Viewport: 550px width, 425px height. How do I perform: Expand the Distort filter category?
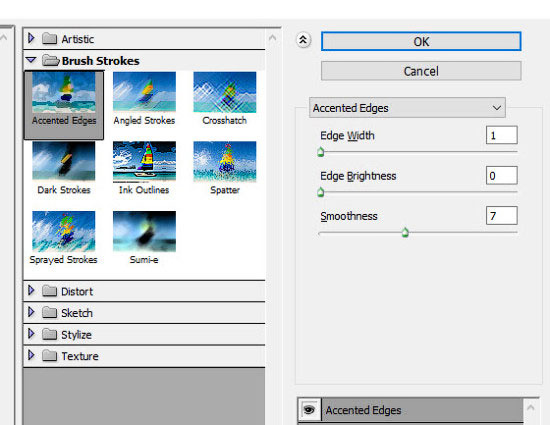31,291
